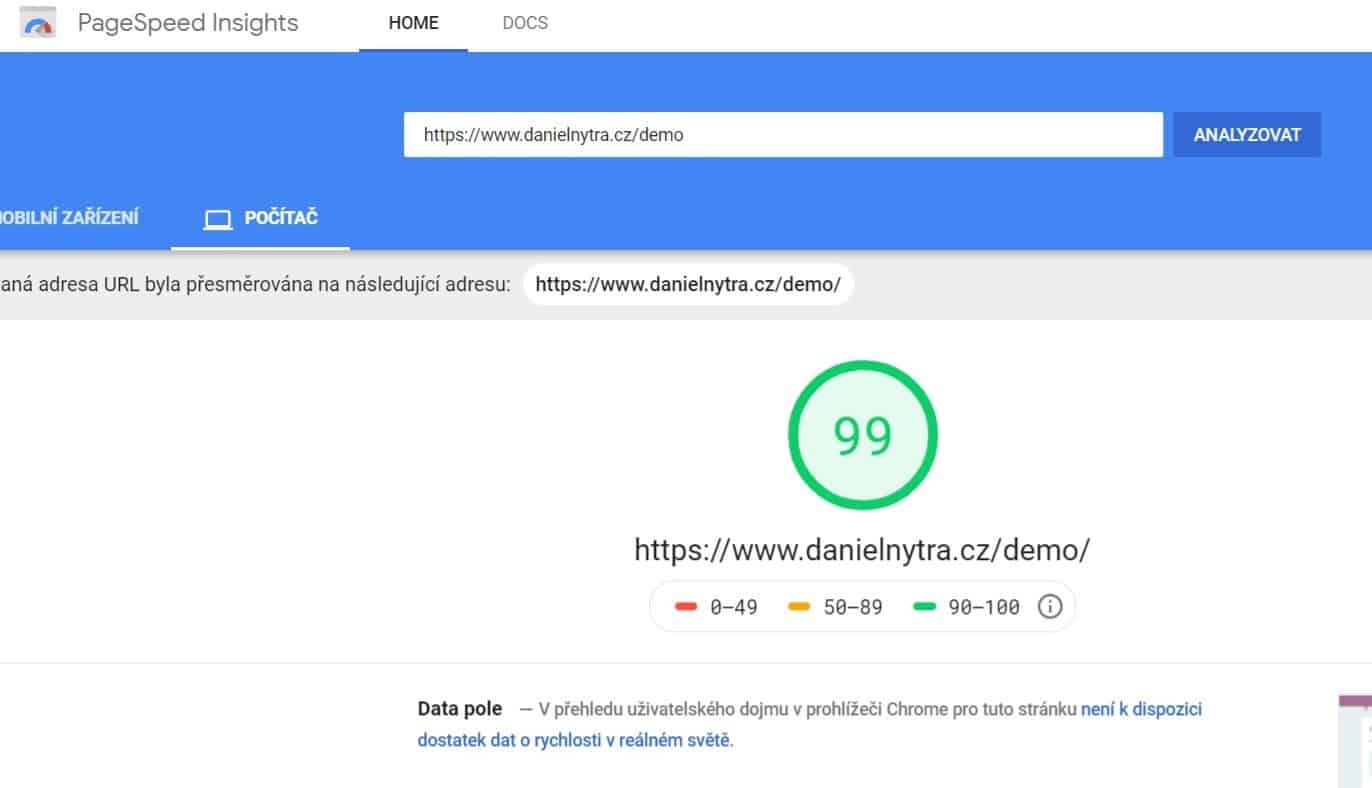
Task: Click the green 90–100 legend item
Action: click(x=966, y=607)
